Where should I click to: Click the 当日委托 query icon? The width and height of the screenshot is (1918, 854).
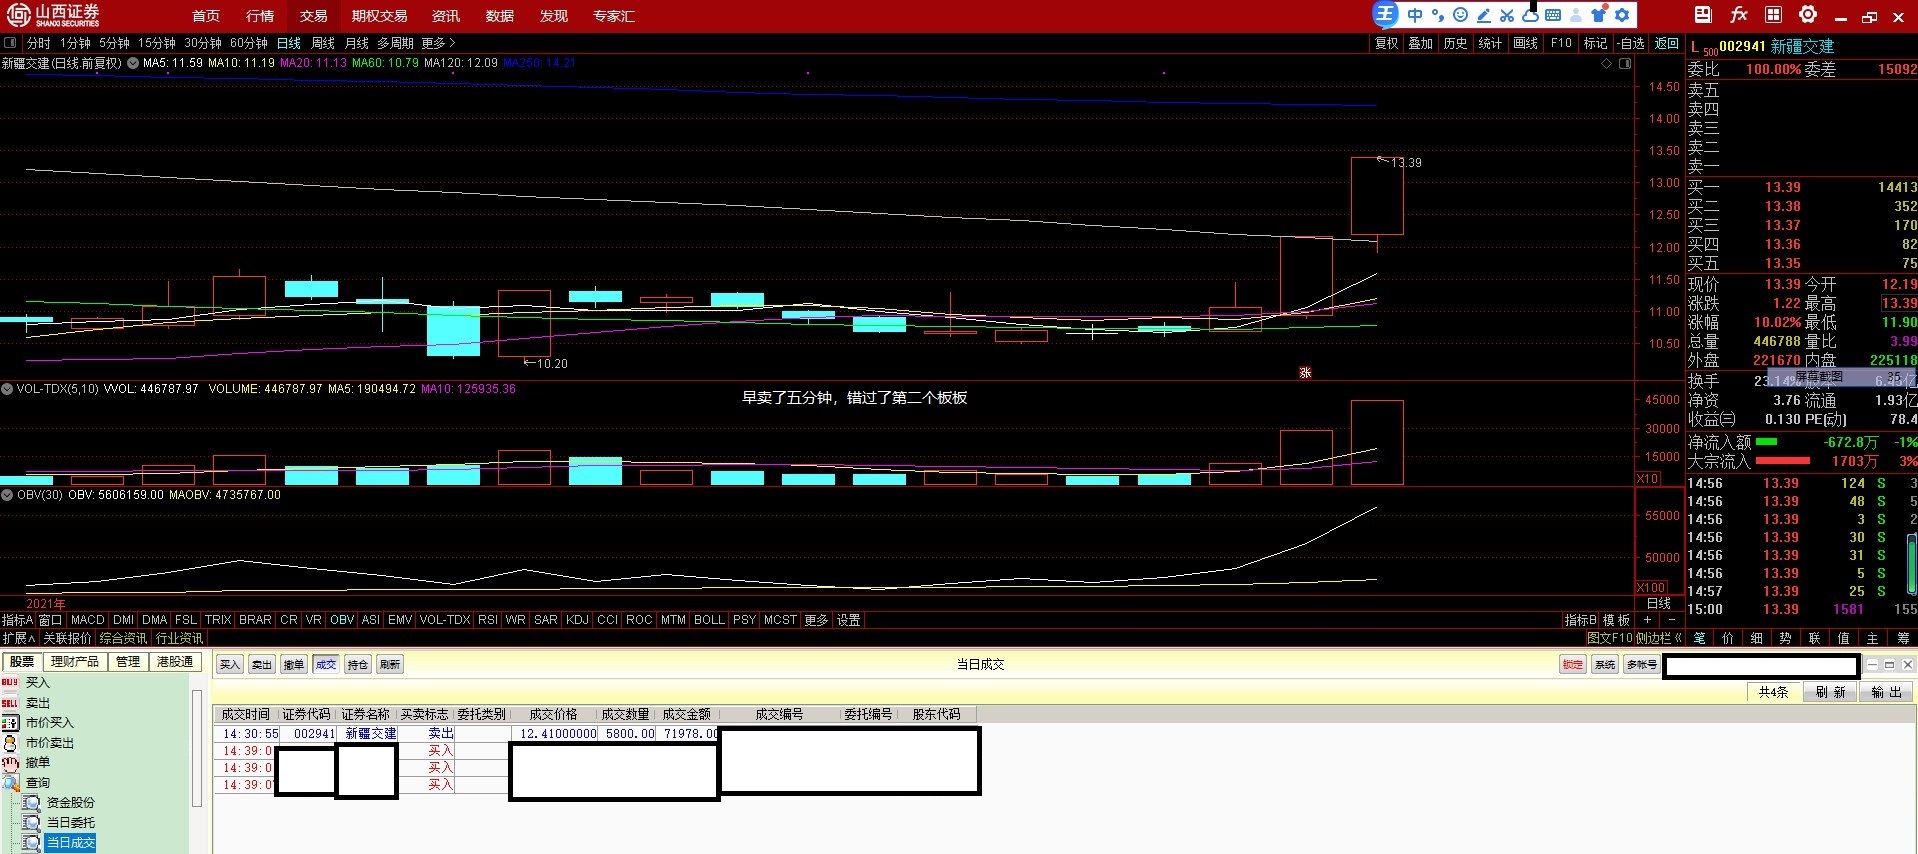(32, 822)
